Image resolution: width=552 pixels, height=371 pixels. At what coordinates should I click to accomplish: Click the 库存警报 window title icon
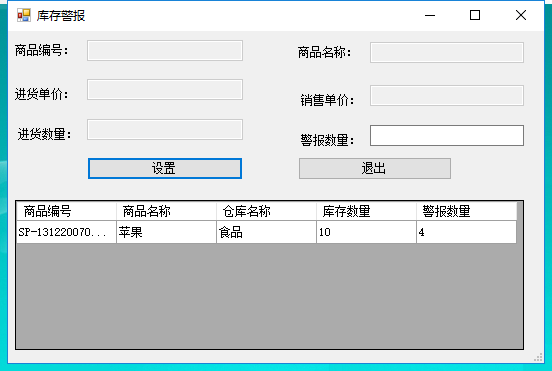pyautogui.click(x=24, y=15)
